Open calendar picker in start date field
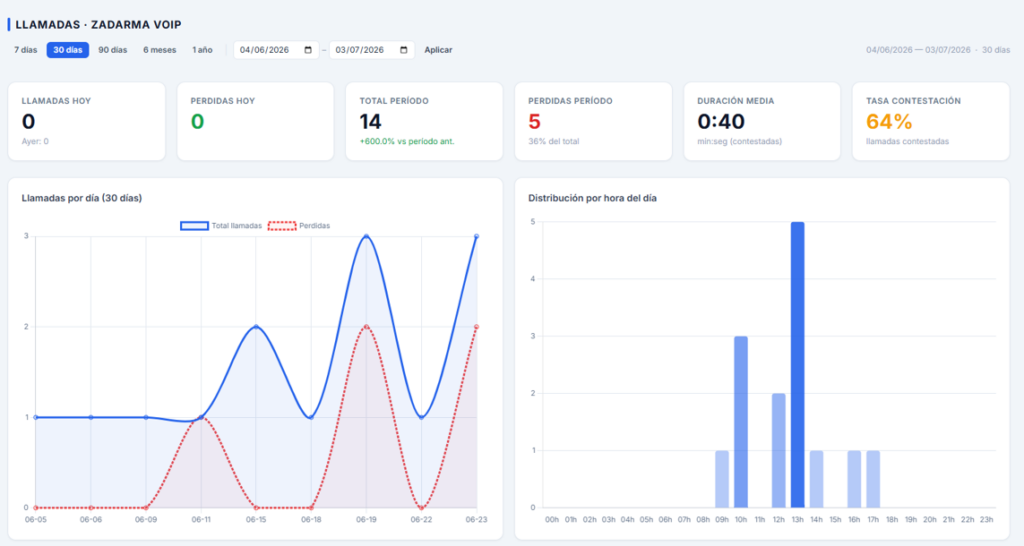 (x=308, y=50)
